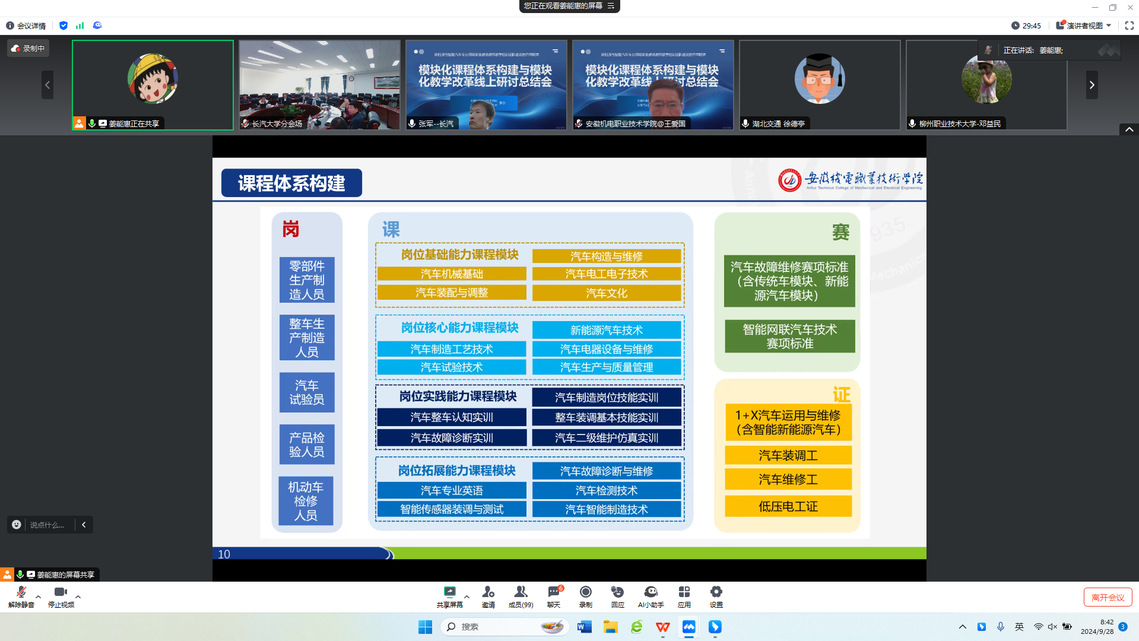Screen dimensions: 1139x641
Task: Click the Record (录制) icon
Action: click(x=586, y=596)
